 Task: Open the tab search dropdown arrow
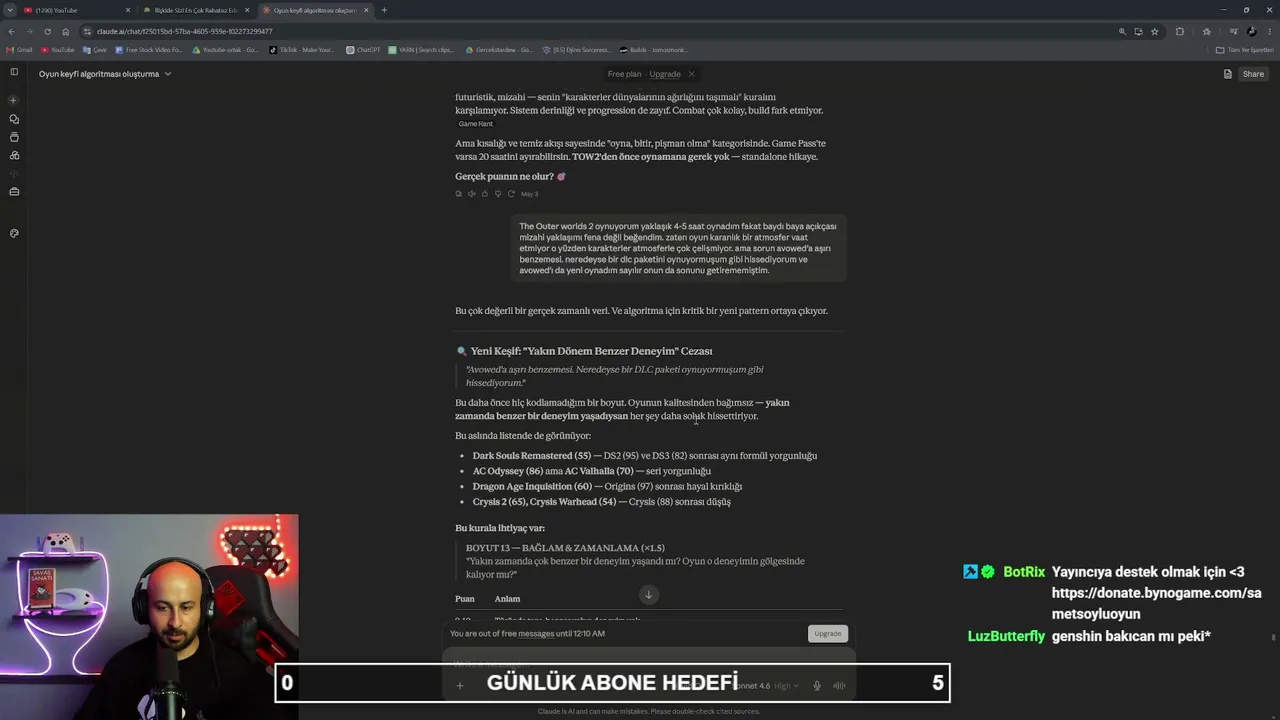click(10, 10)
